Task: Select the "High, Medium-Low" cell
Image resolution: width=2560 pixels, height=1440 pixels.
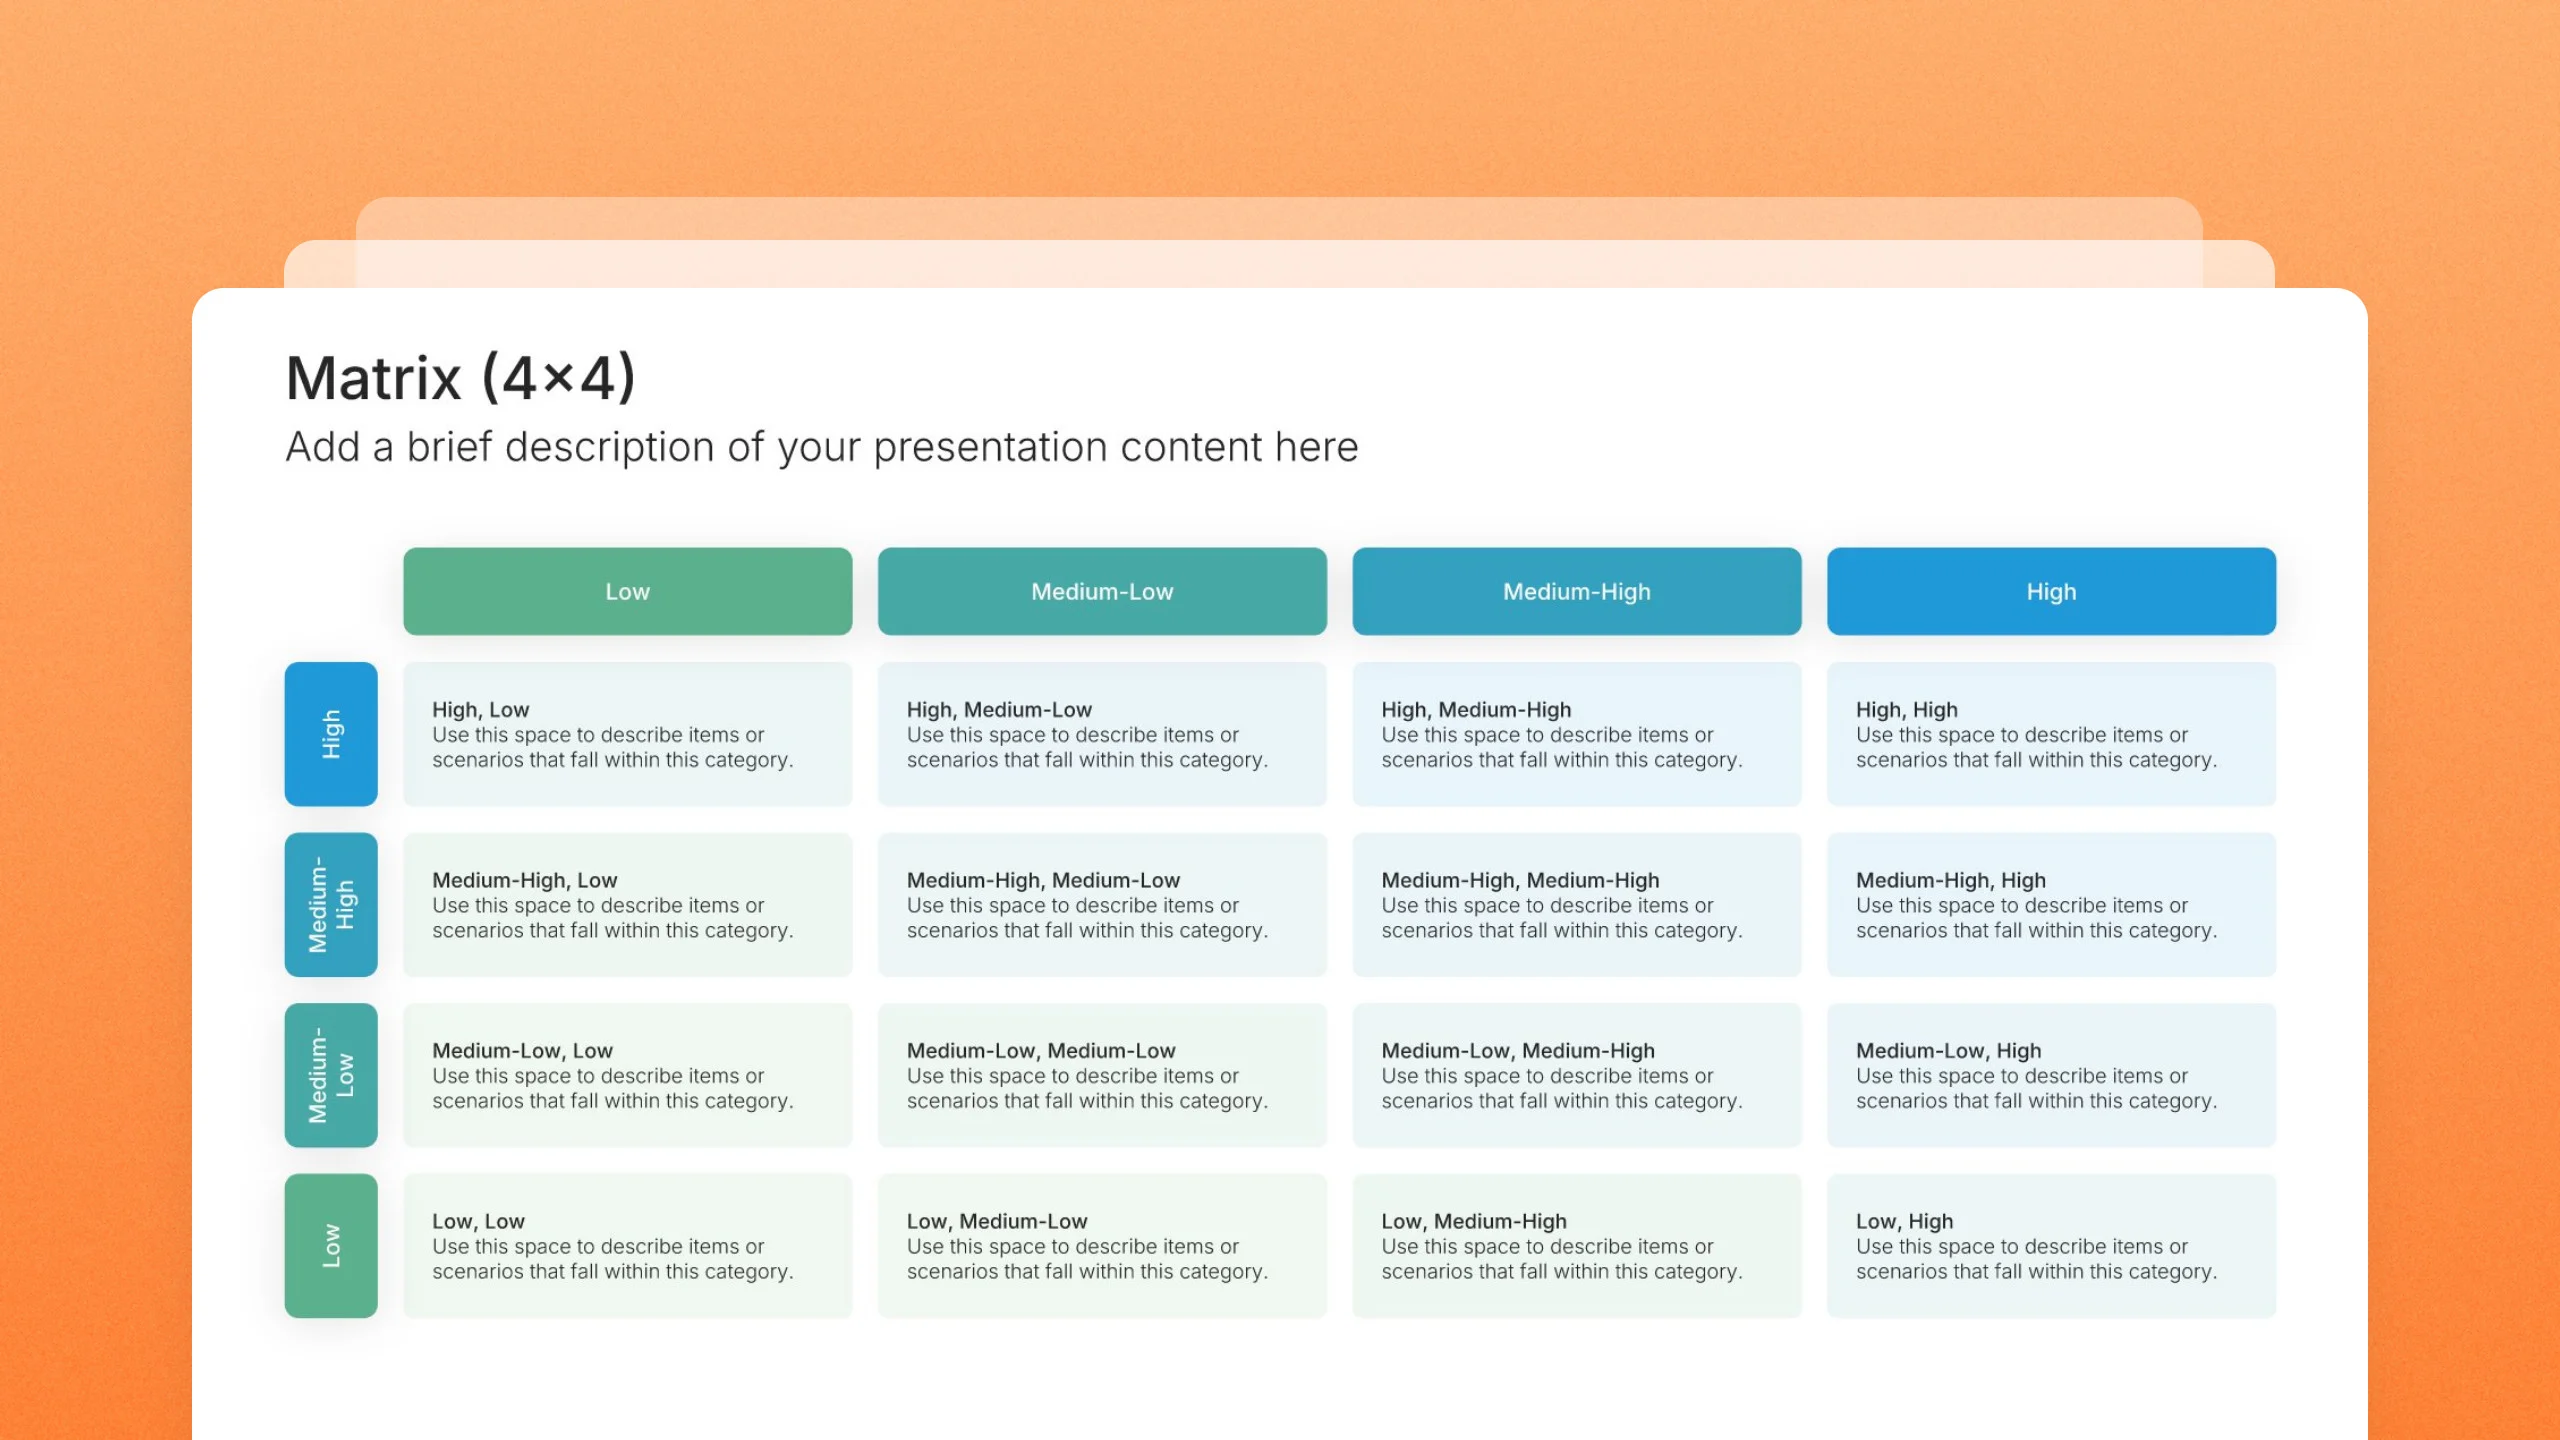Action: click(1102, 734)
